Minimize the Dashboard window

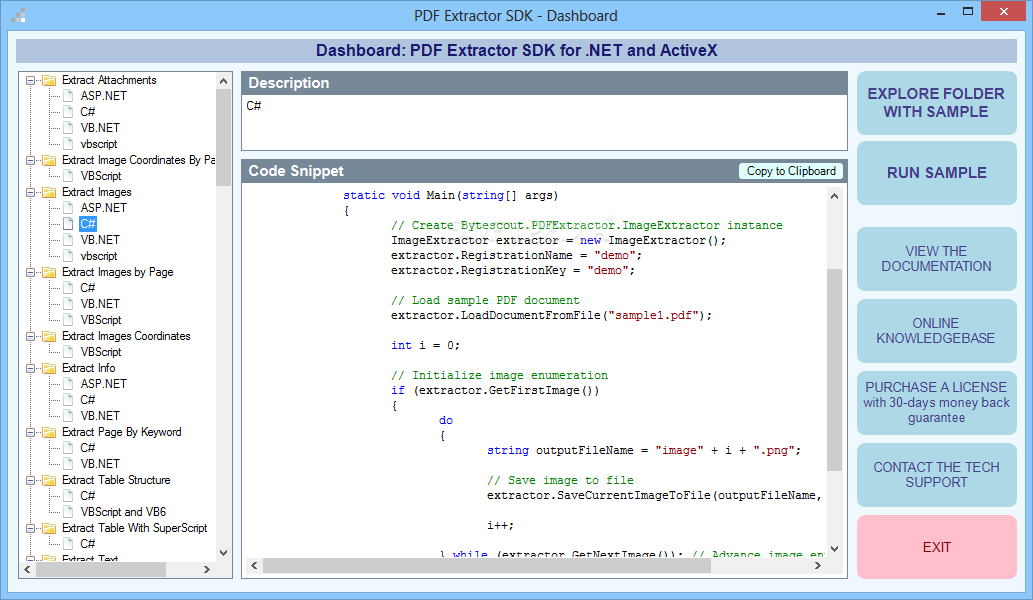point(941,13)
